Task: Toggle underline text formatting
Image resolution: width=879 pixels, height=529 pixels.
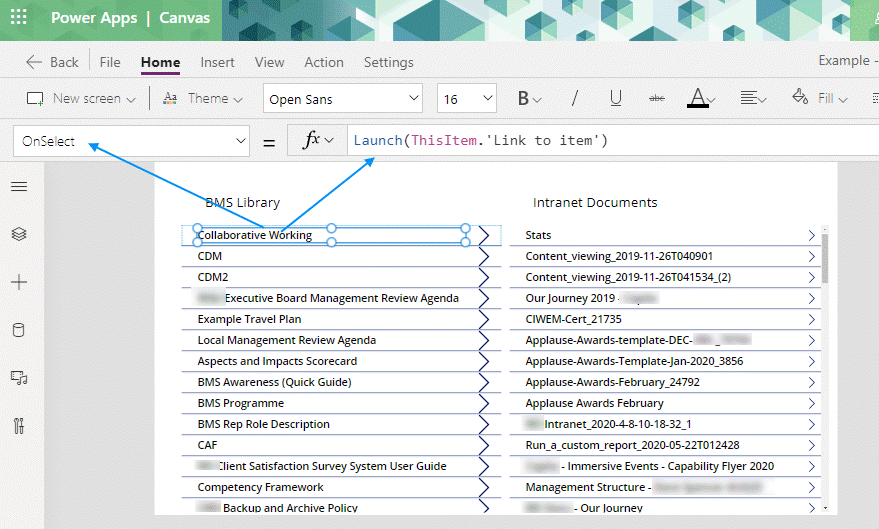Action: tap(616, 98)
